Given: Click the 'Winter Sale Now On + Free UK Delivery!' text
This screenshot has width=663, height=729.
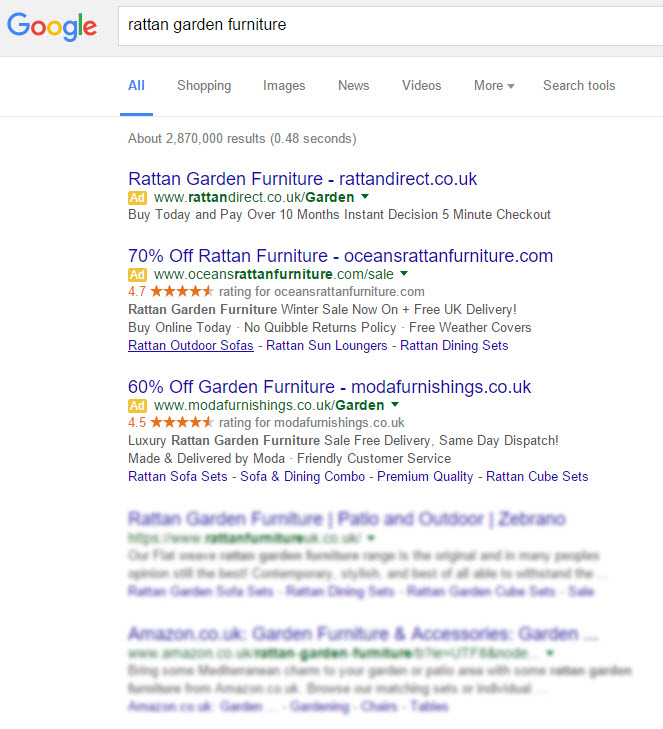Looking at the screenshot, I should coord(399,310).
